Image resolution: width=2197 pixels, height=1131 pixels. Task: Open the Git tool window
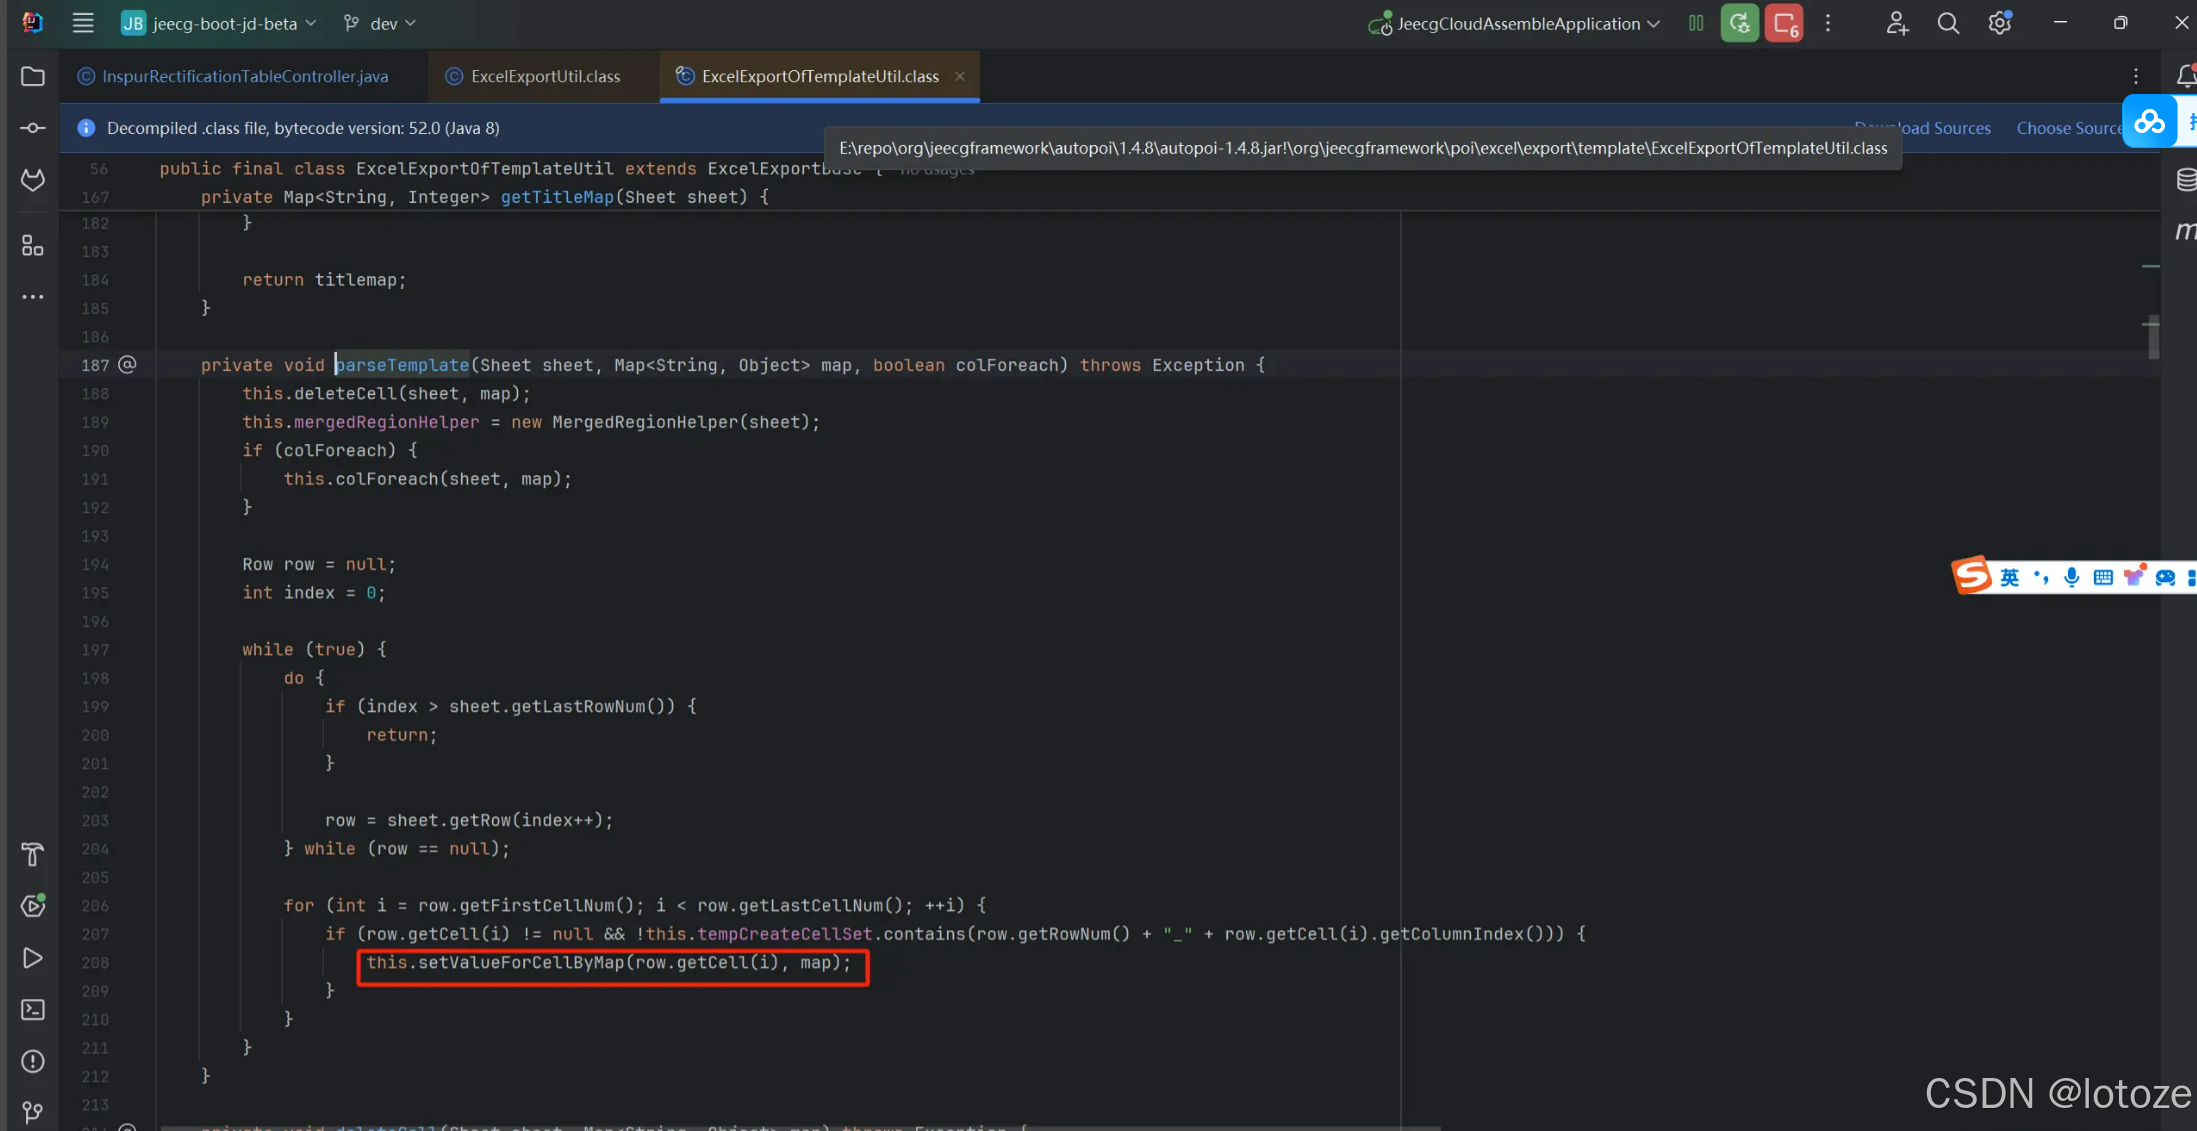click(33, 1112)
